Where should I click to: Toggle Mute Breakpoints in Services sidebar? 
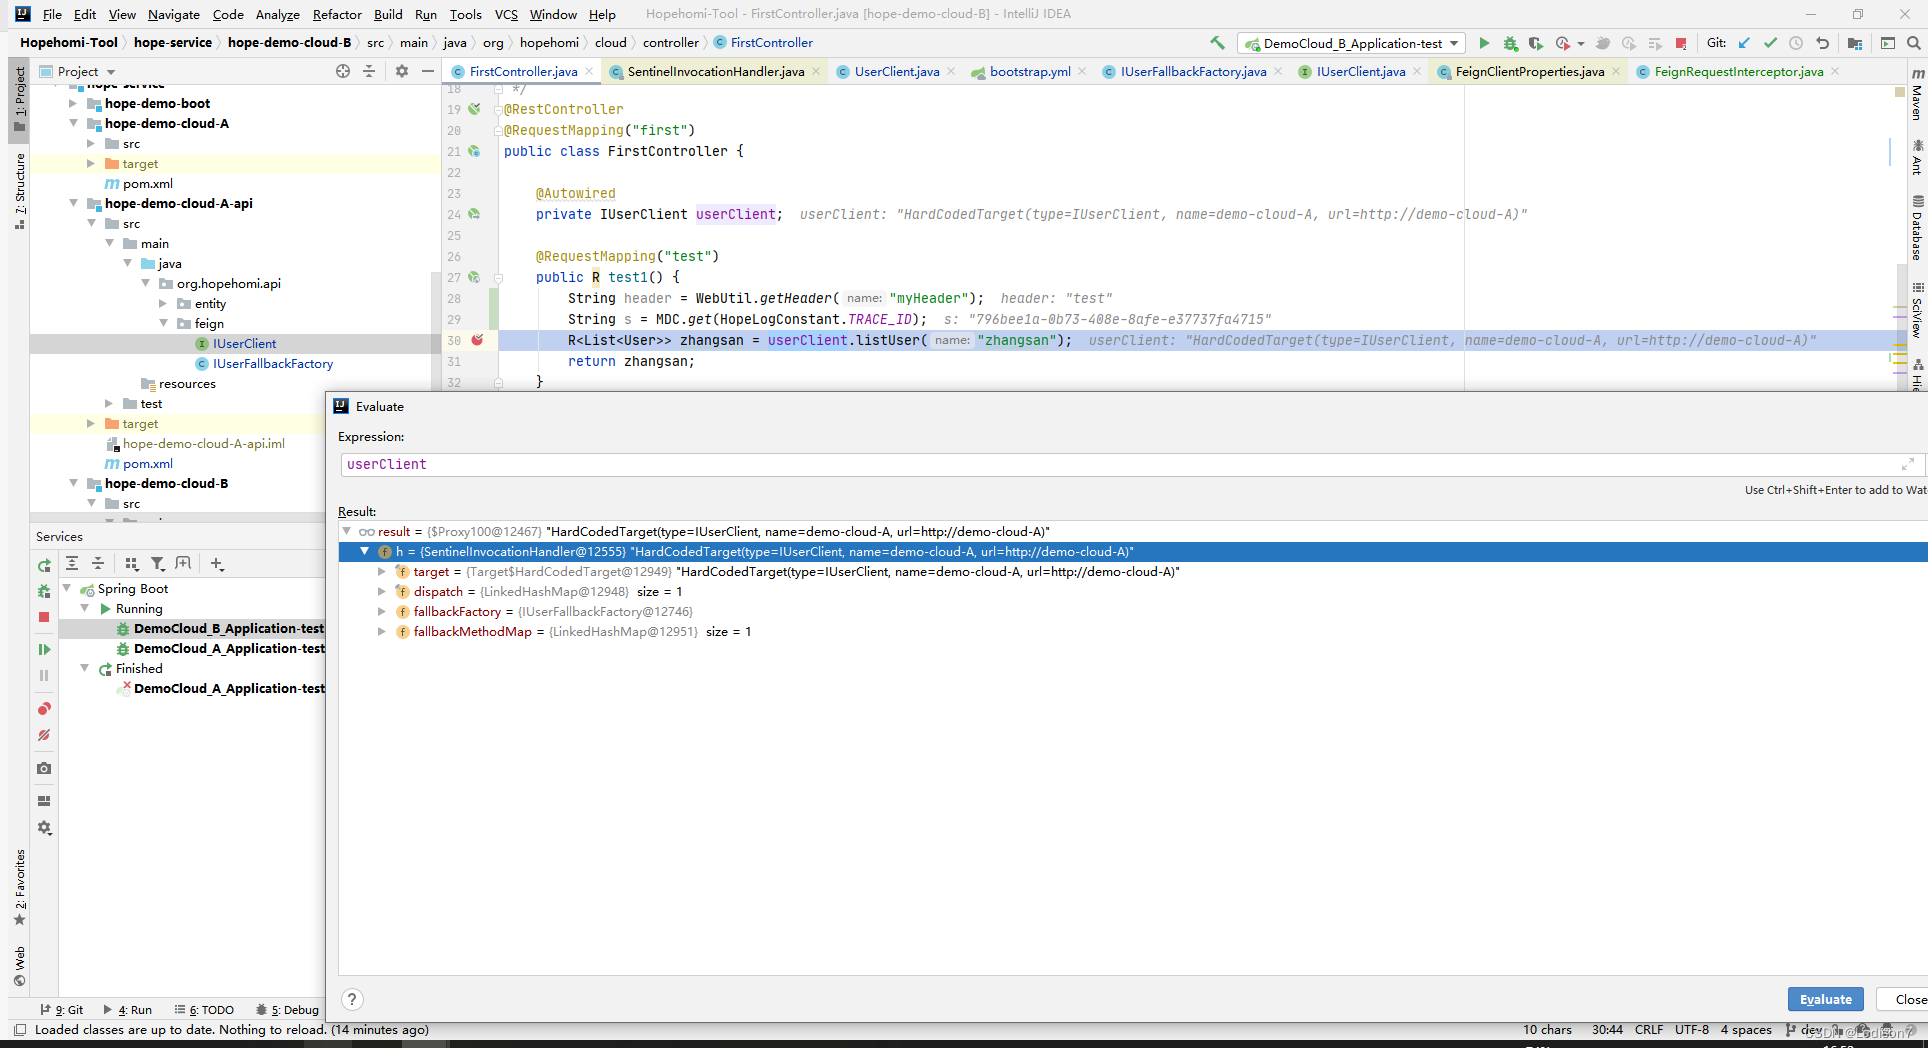[44, 735]
